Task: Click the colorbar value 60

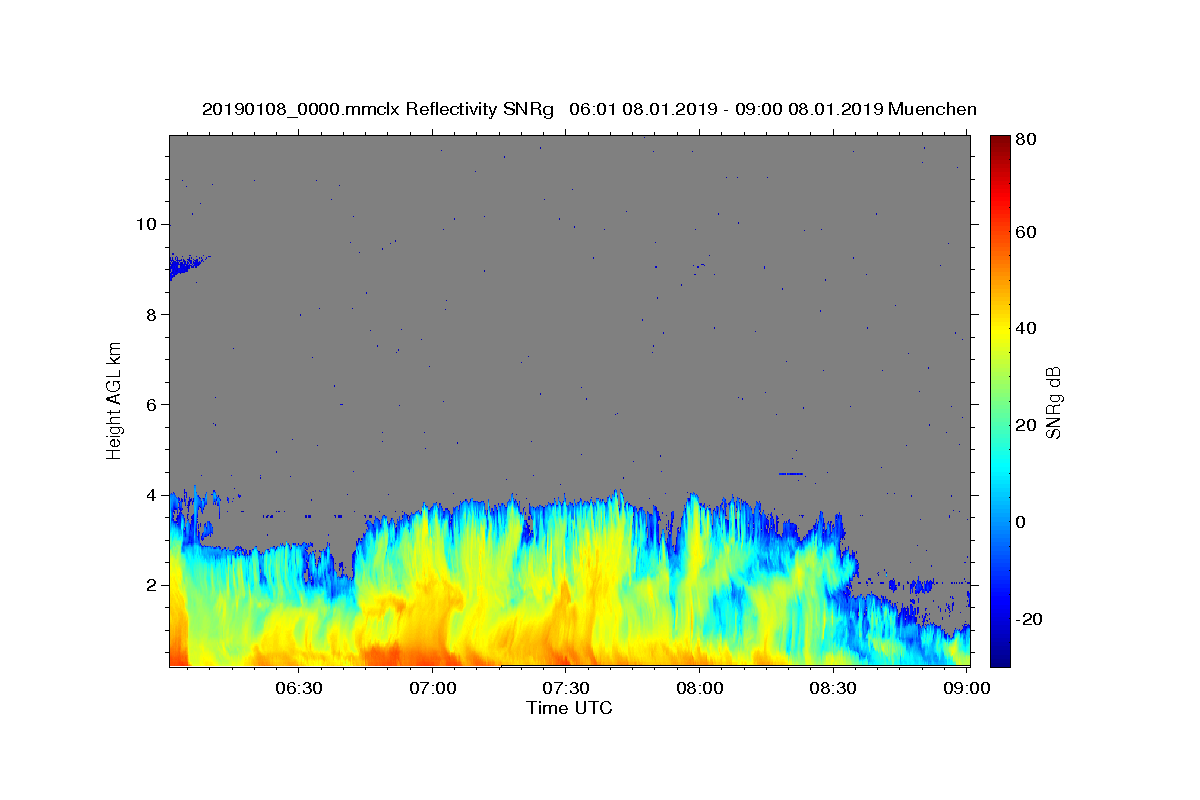Action: coord(1028,232)
